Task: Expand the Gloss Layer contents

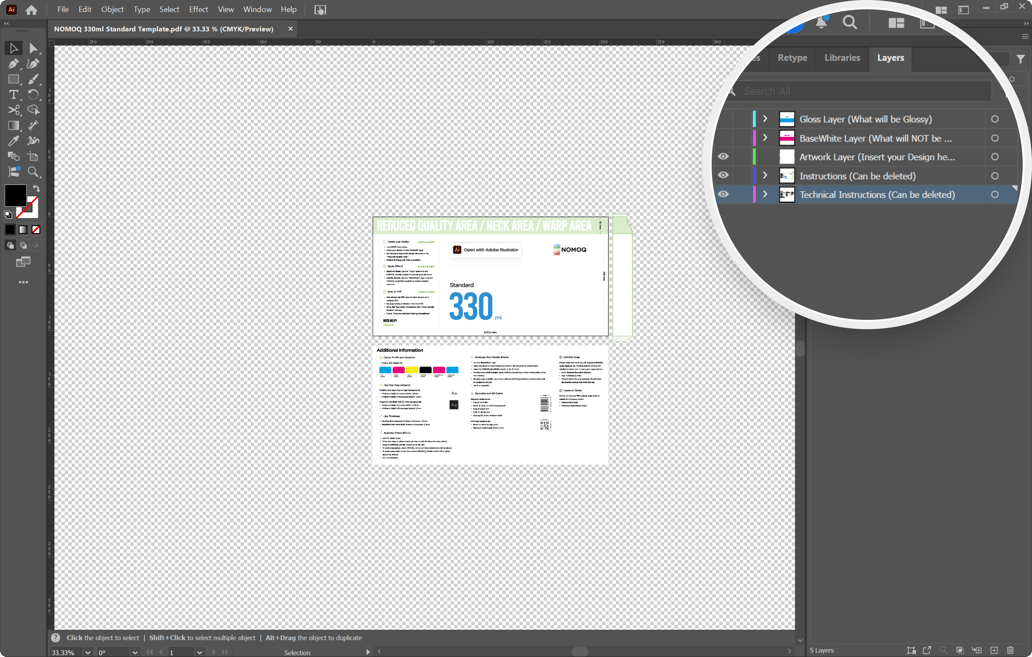Action: pyautogui.click(x=765, y=119)
